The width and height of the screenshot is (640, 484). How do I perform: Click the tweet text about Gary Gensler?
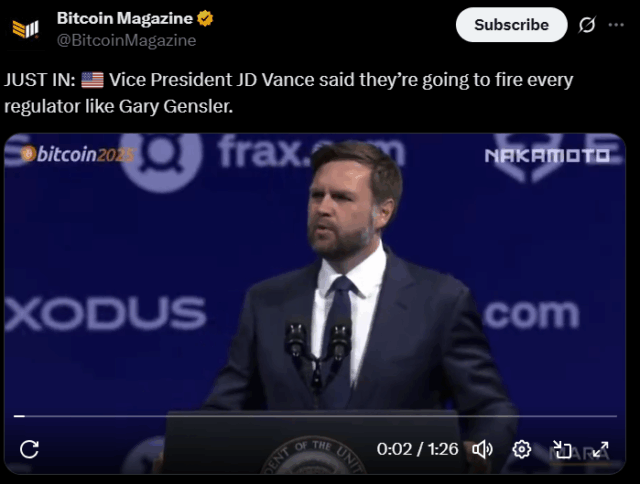point(288,93)
